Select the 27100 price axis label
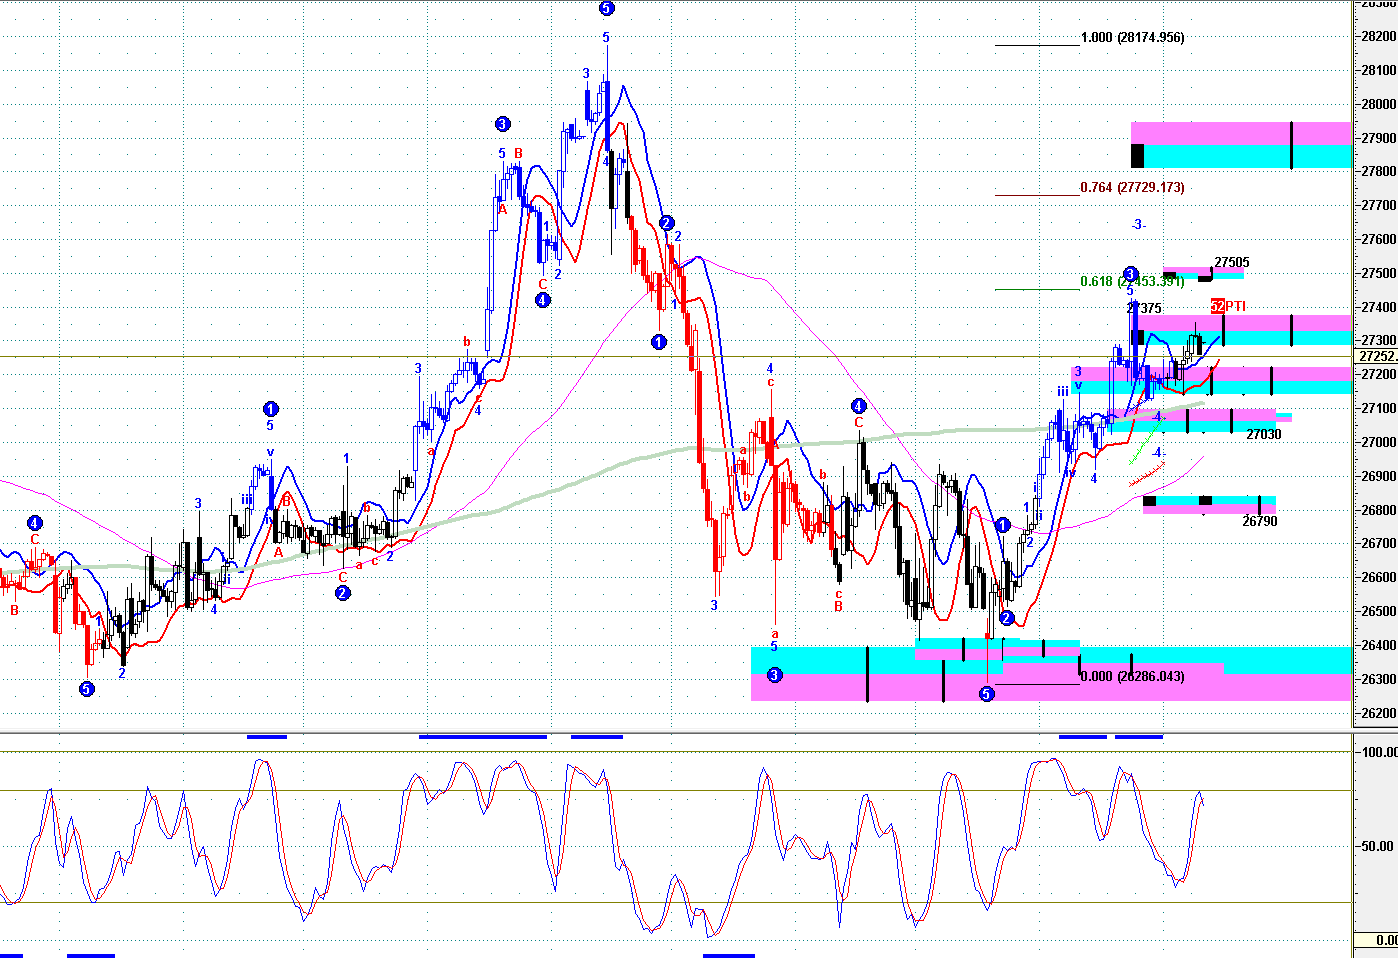Image resolution: width=1398 pixels, height=958 pixels. click(1379, 409)
